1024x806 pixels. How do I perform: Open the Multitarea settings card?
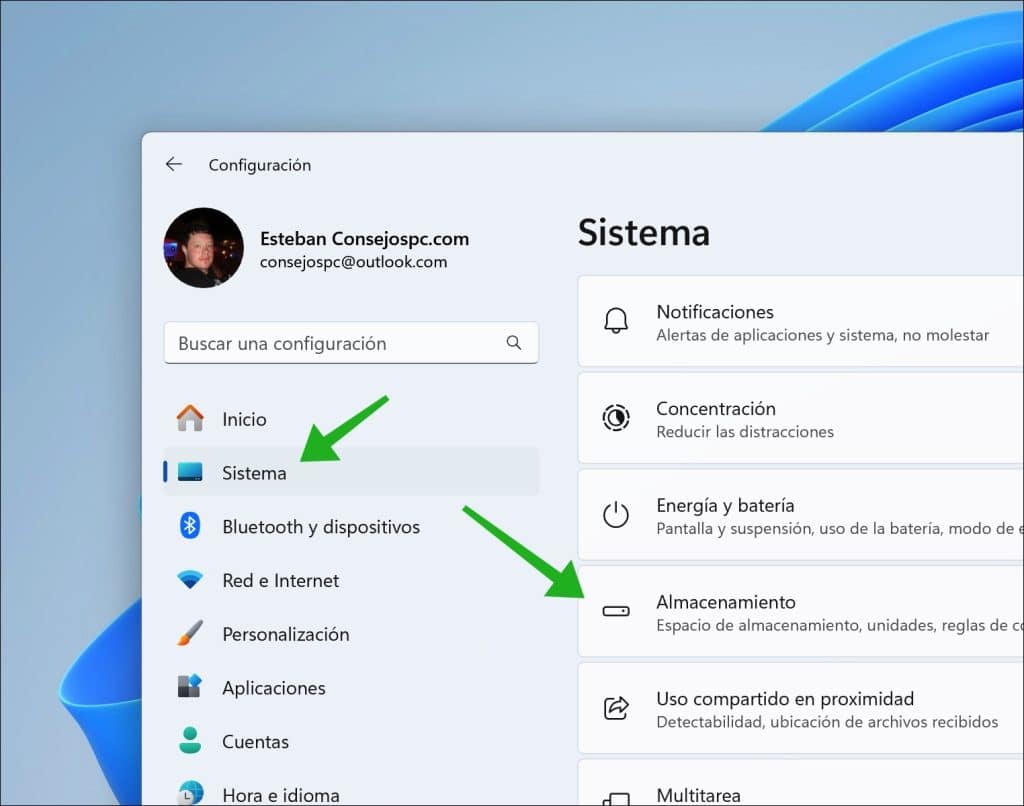[x=801, y=782]
